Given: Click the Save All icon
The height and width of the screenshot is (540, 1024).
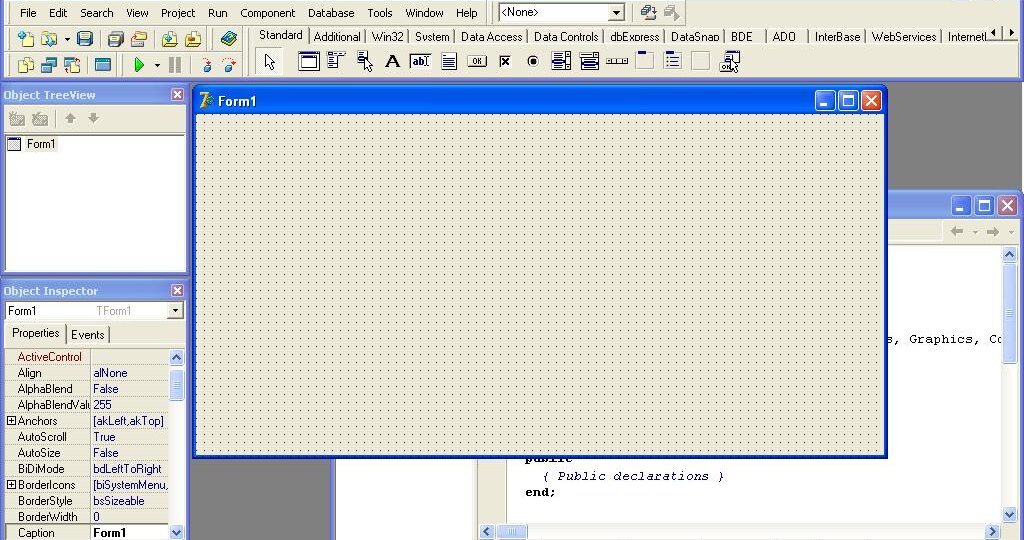Looking at the screenshot, I should [116, 39].
